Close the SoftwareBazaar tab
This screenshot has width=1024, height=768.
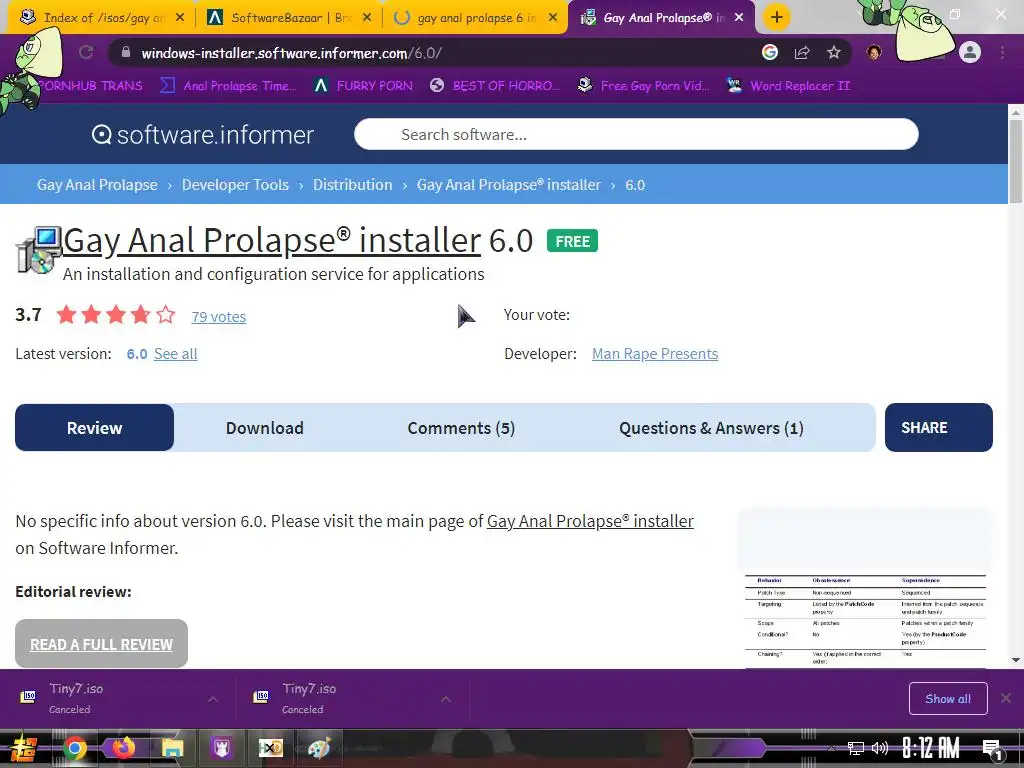point(367,18)
